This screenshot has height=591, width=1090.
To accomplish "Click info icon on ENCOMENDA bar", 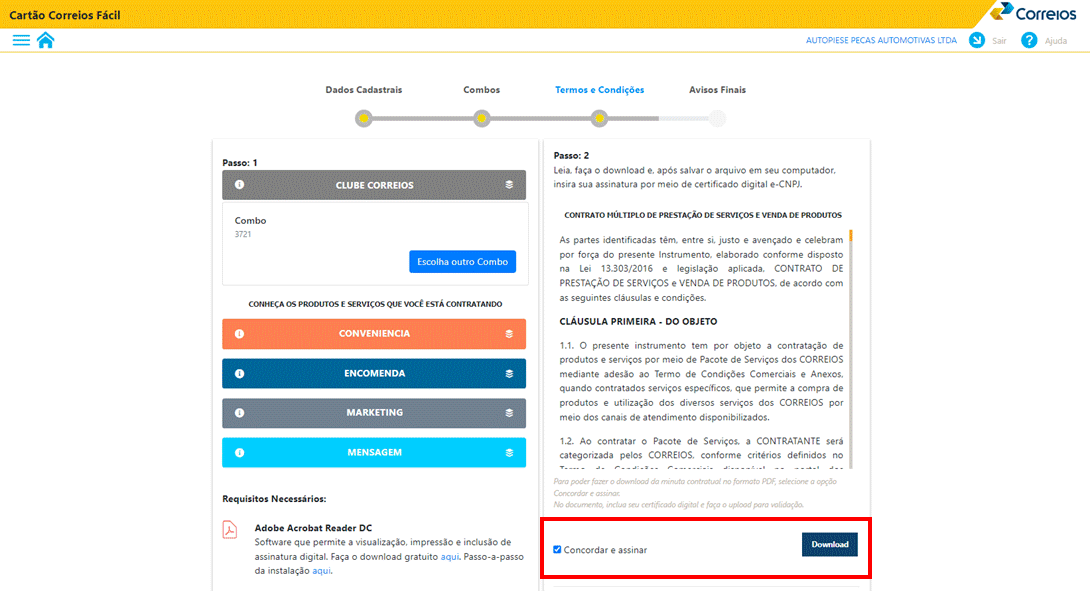I will tap(239, 373).
